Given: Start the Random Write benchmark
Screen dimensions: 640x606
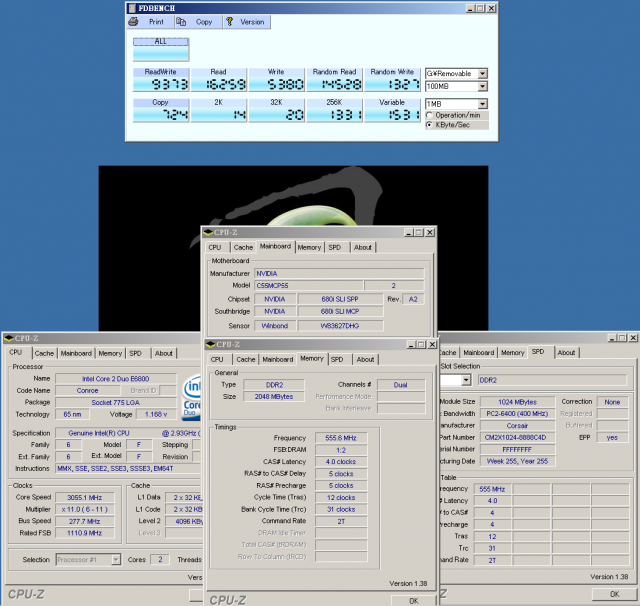Looking at the screenshot, I should tap(392, 80).
